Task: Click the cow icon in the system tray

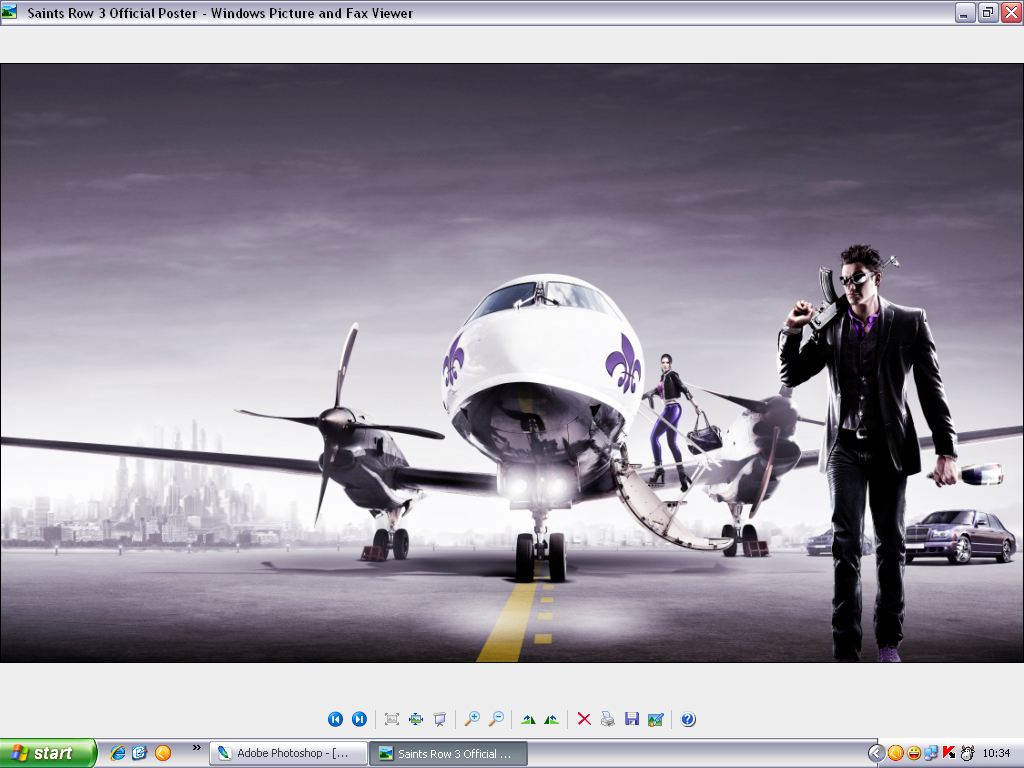Action: [x=967, y=754]
